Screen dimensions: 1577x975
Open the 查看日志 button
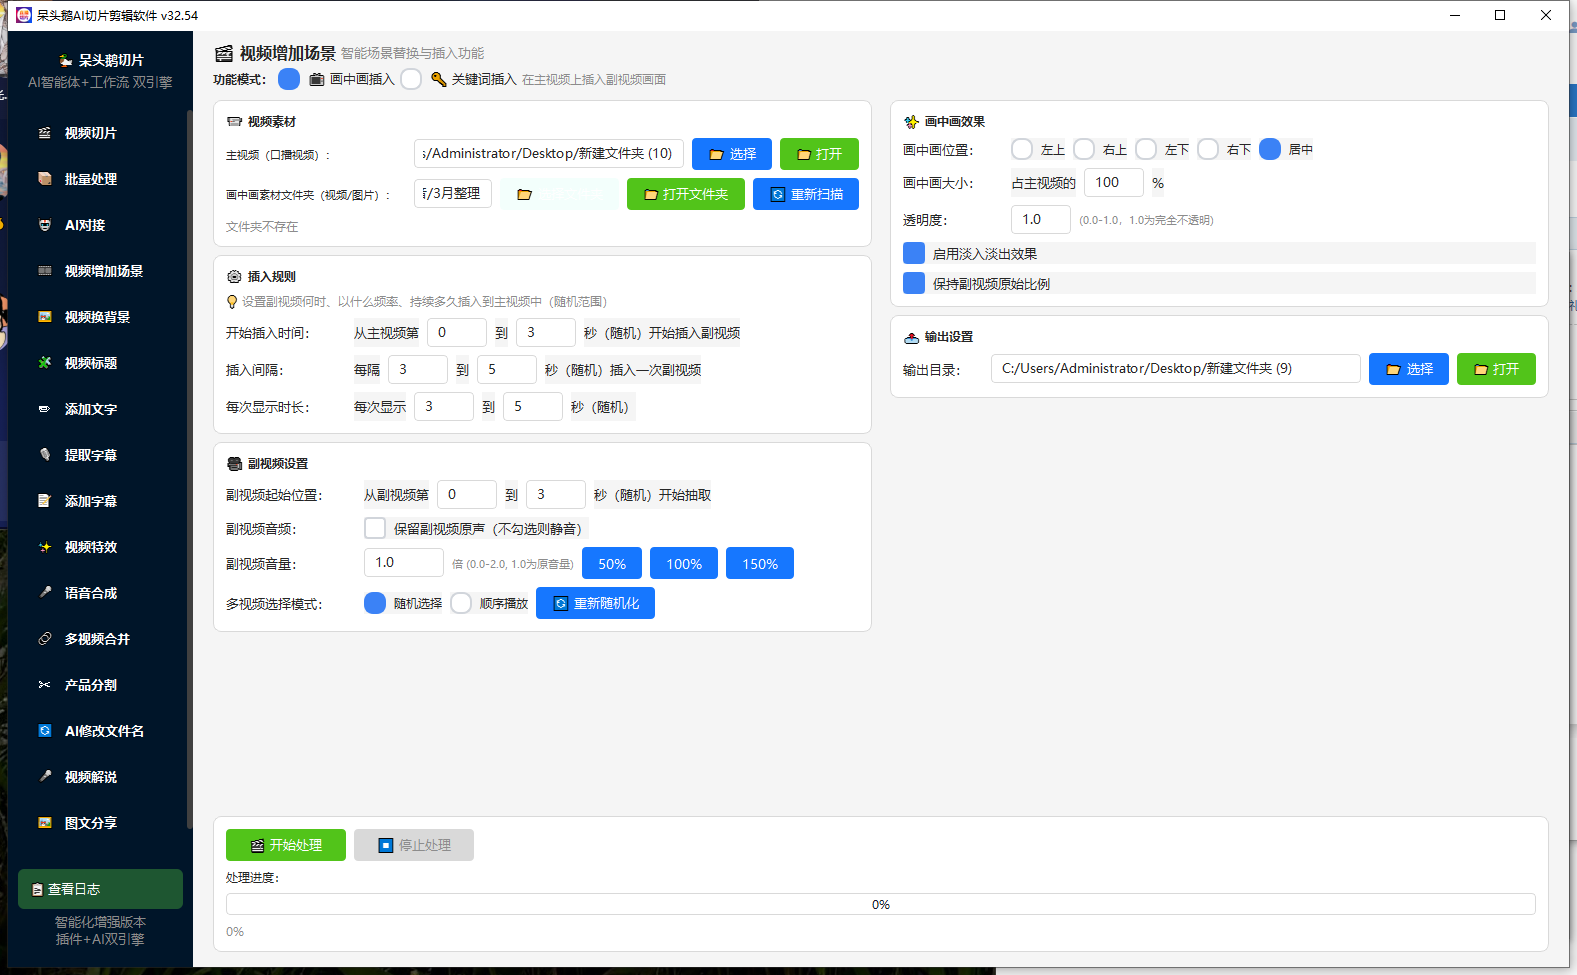tap(100, 889)
